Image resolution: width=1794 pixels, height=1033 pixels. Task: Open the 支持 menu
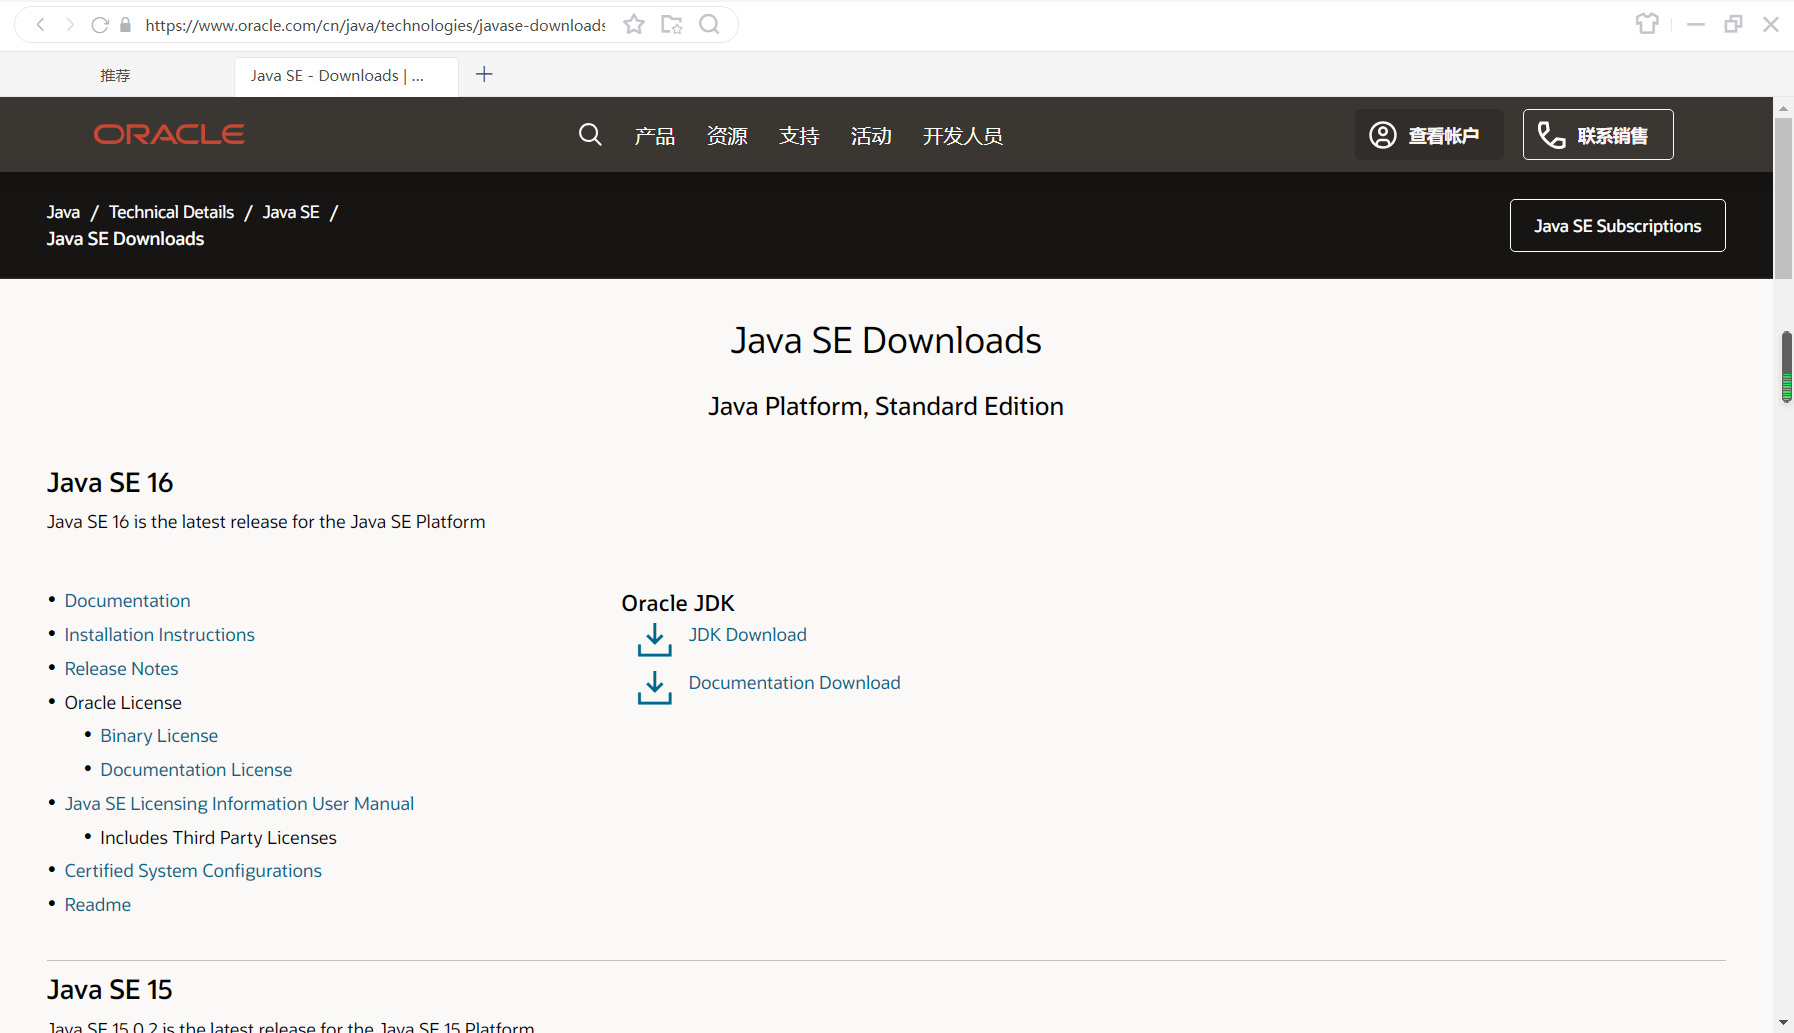click(799, 136)
